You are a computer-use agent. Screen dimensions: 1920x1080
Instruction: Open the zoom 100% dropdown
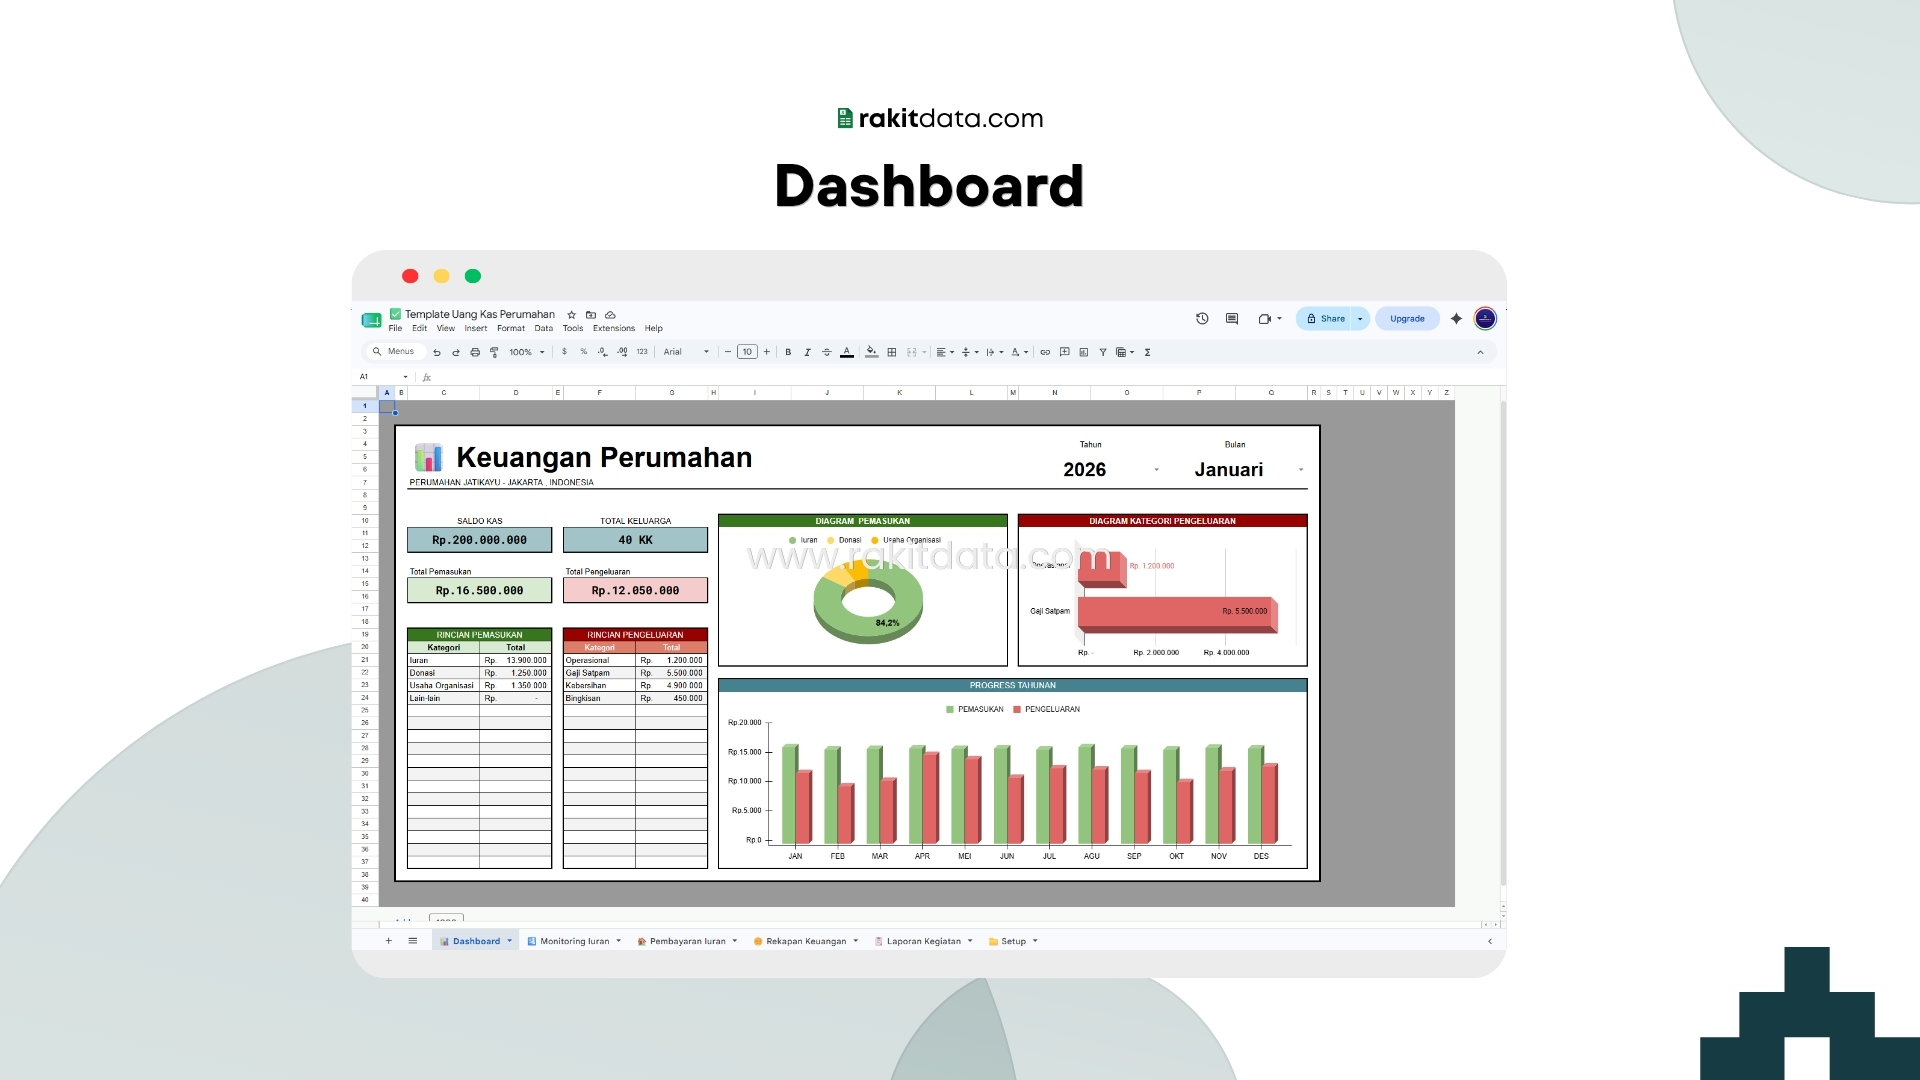(x=527, y=352)
